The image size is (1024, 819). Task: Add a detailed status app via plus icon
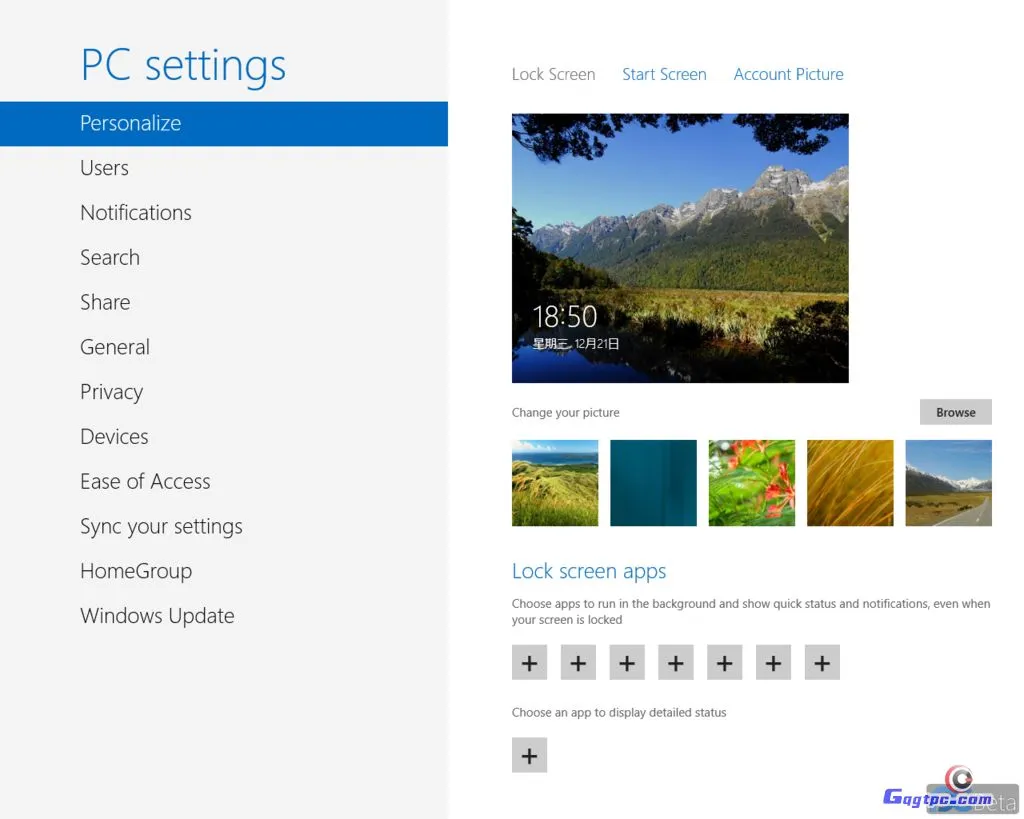click(x=529, y=755)
